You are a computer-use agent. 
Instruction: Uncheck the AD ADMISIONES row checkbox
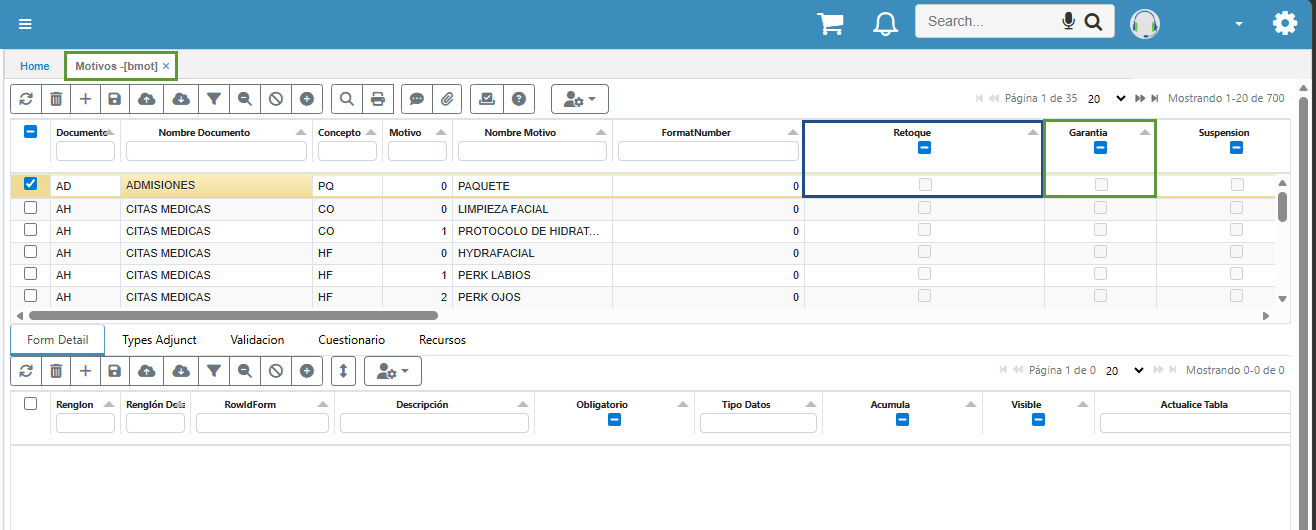(x=30, y=184)
